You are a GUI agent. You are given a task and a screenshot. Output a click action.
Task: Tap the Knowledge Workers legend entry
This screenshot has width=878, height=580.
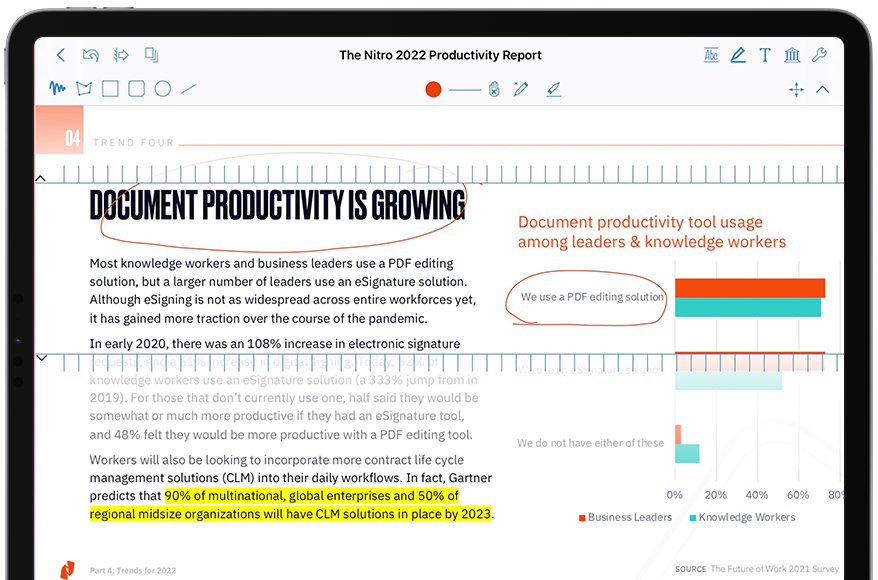742,517
